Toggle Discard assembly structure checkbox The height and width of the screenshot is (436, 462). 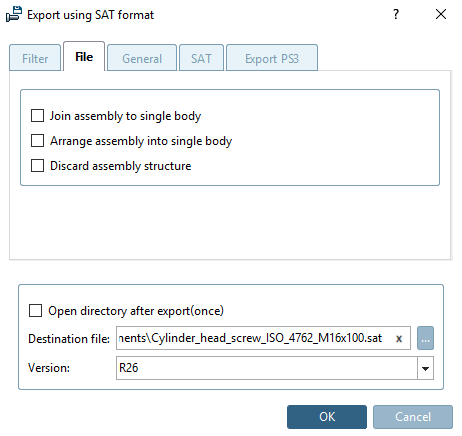pos(37,166)
